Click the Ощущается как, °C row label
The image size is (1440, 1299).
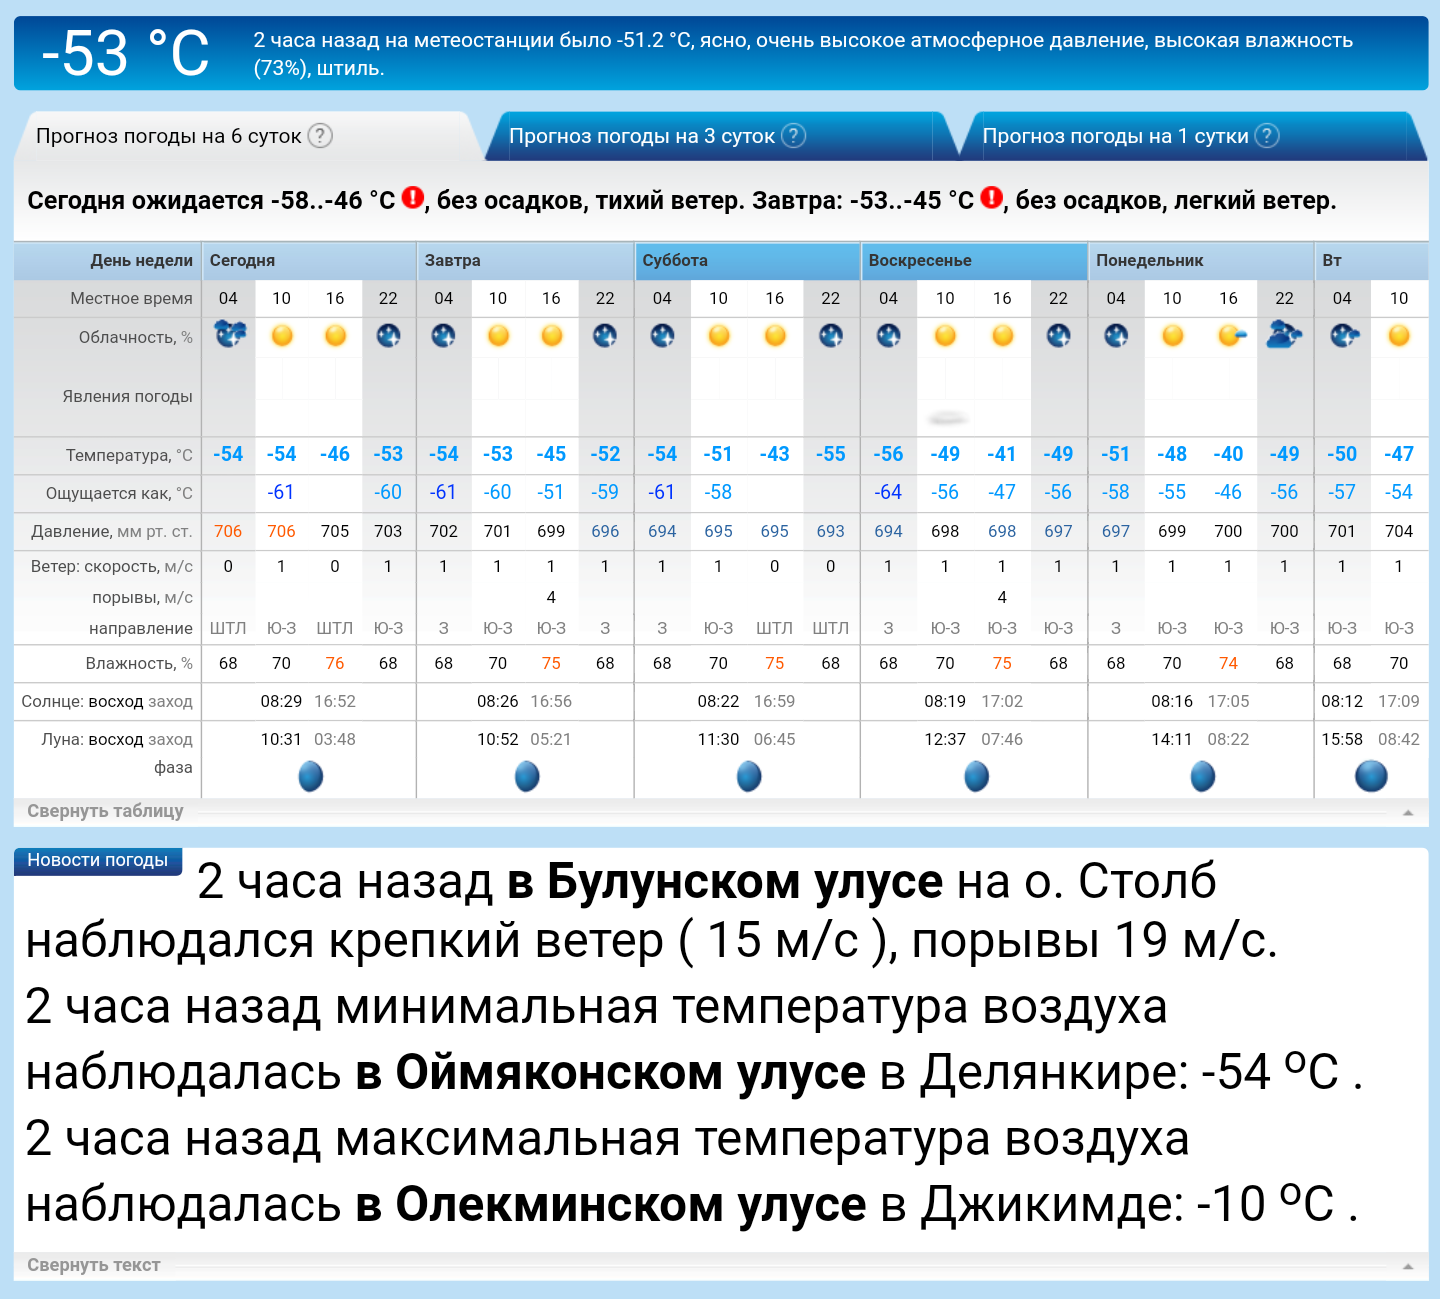[119, 493]
